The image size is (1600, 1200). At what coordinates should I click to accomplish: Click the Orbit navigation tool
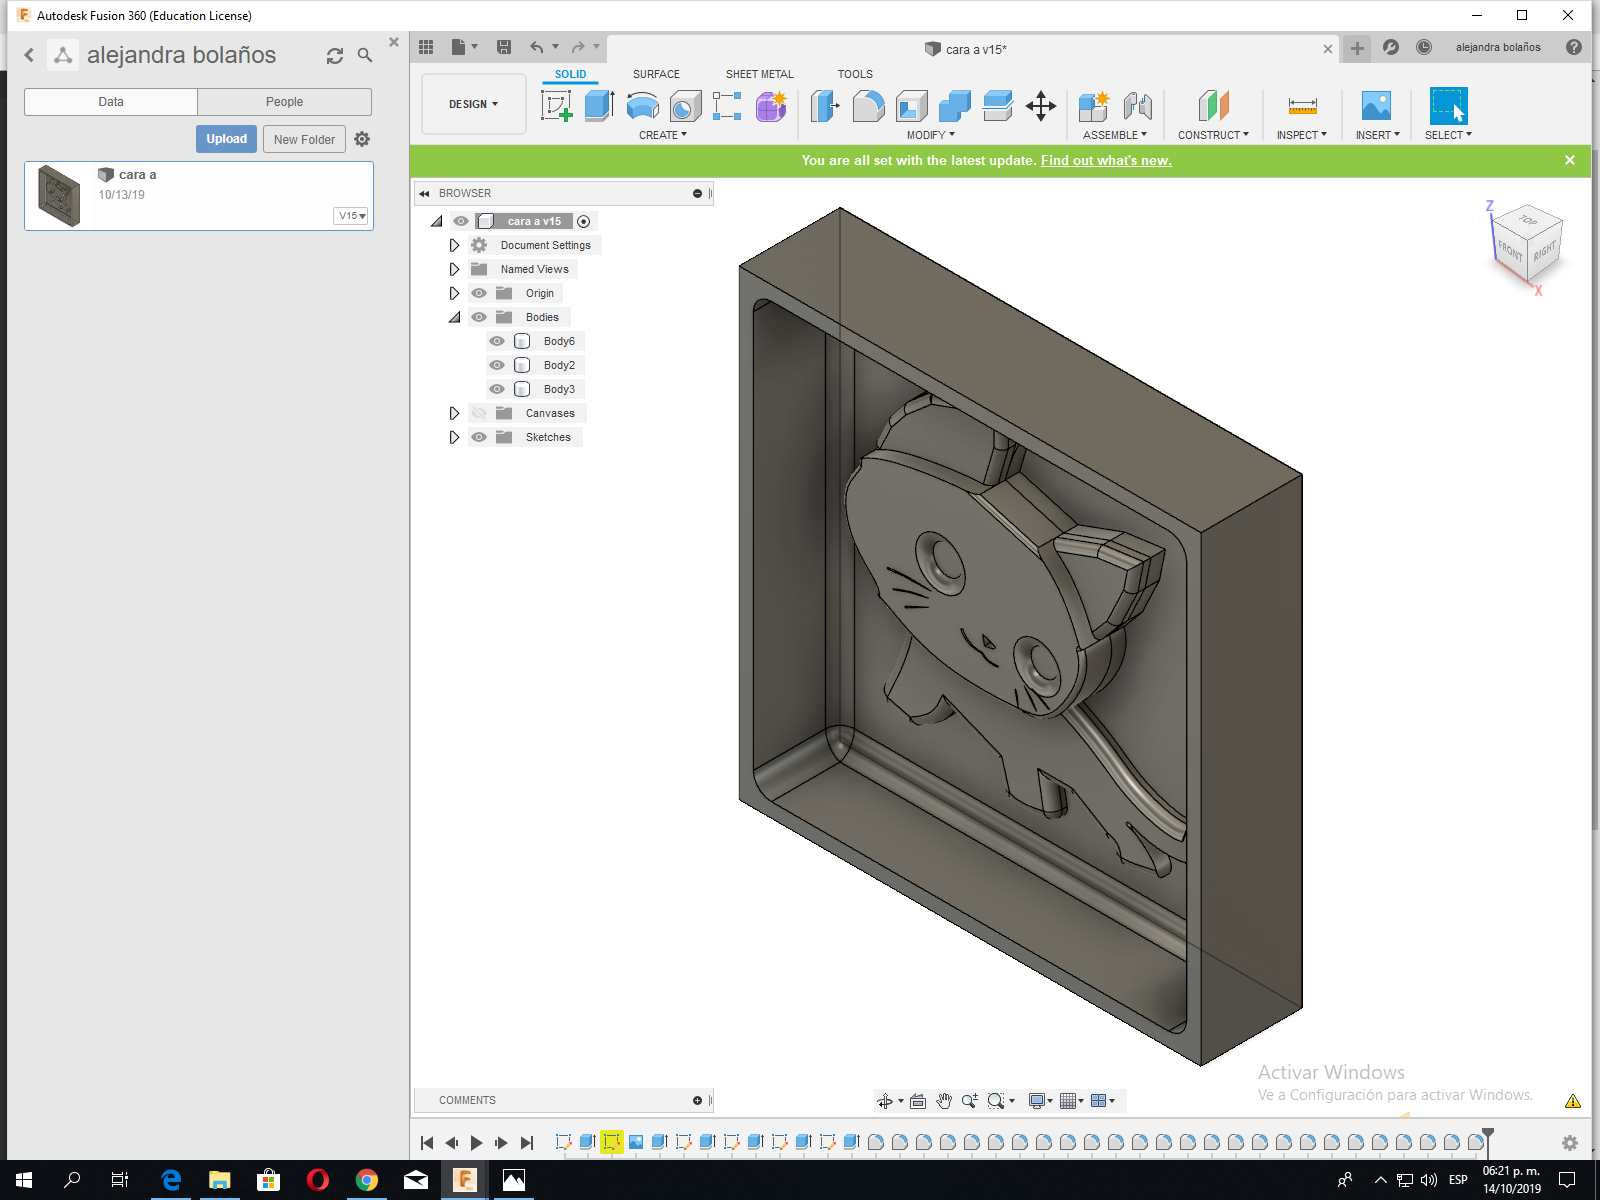pos(885,1101)
